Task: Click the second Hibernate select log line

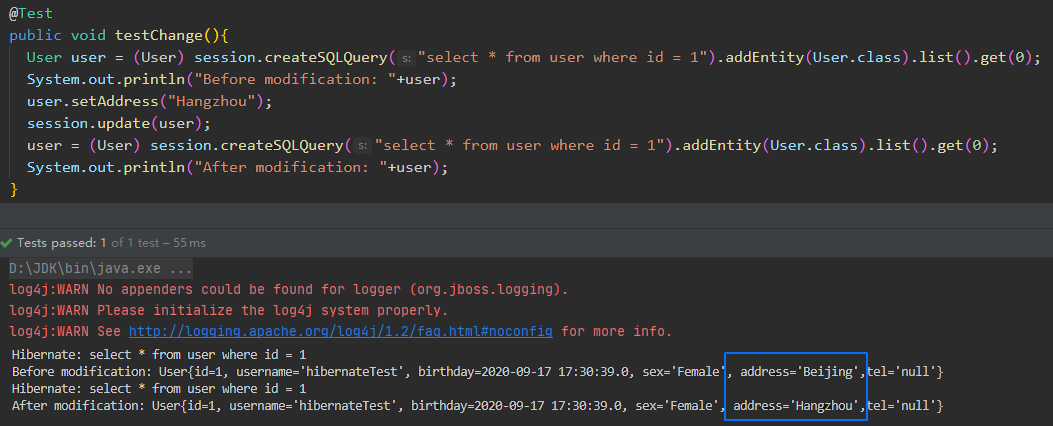Action: [x=158, y=389]
